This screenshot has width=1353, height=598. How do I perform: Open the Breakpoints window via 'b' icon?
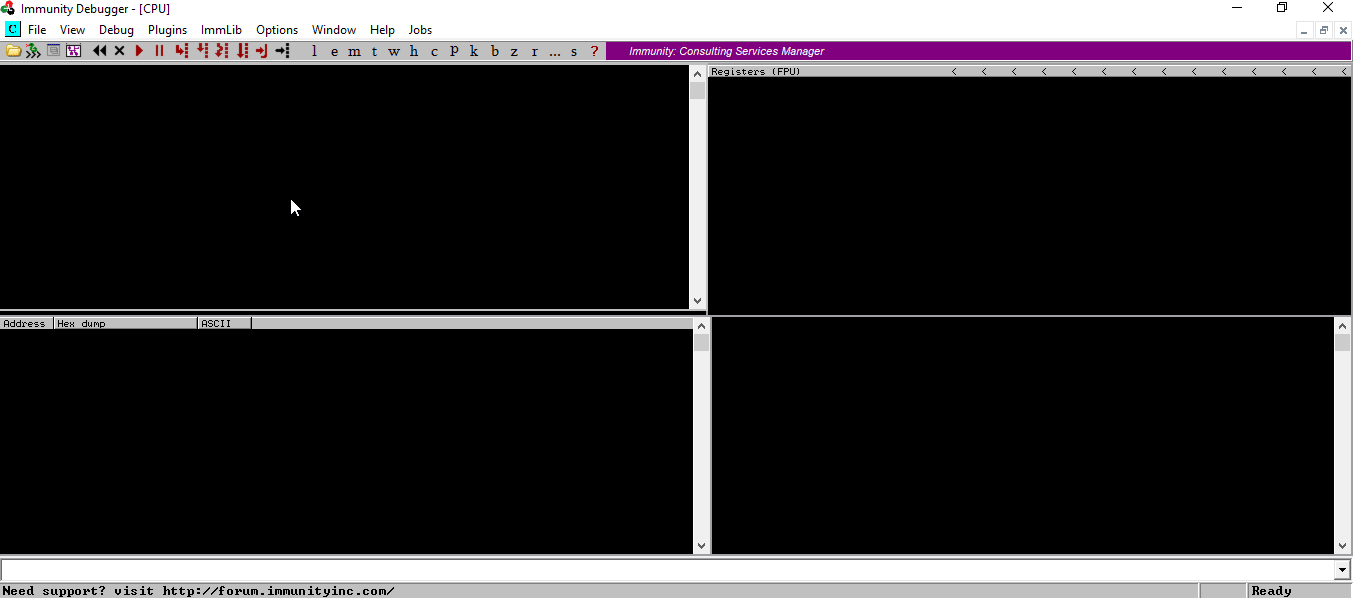point(494,50)
